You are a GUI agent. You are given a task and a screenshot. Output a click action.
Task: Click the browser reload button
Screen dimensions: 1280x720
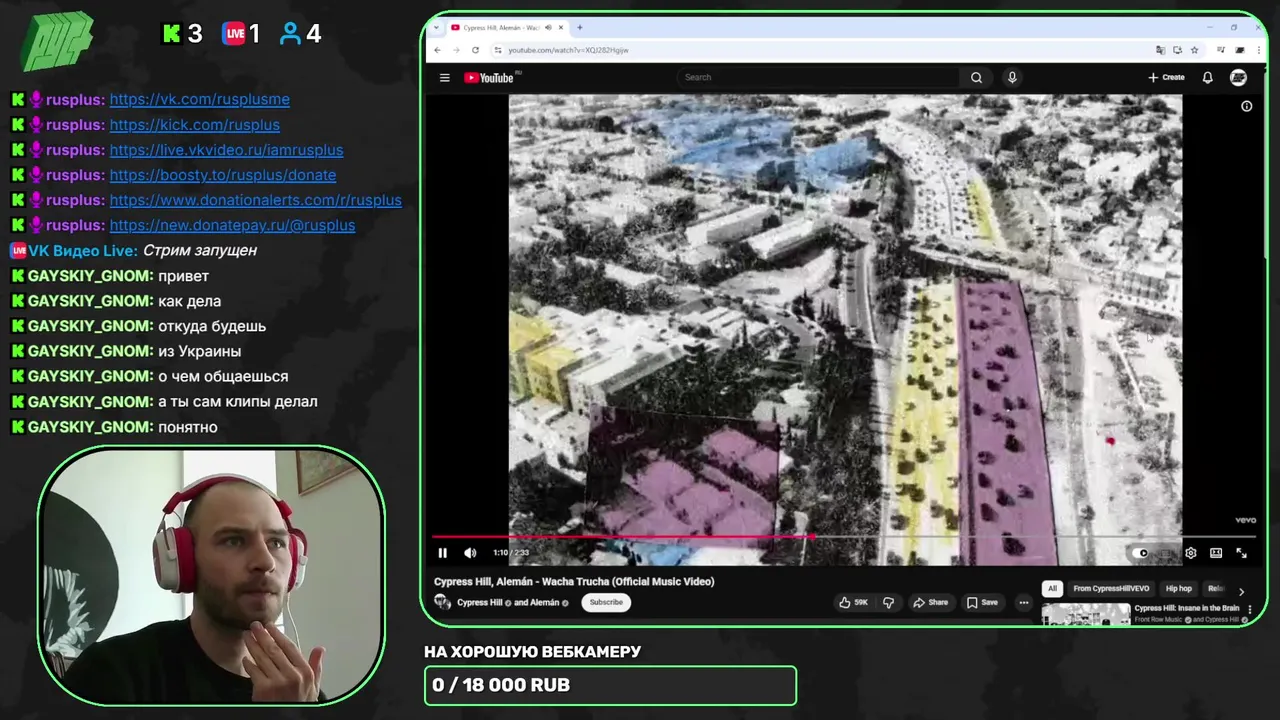pyautogui.click(x=475, y=50)
